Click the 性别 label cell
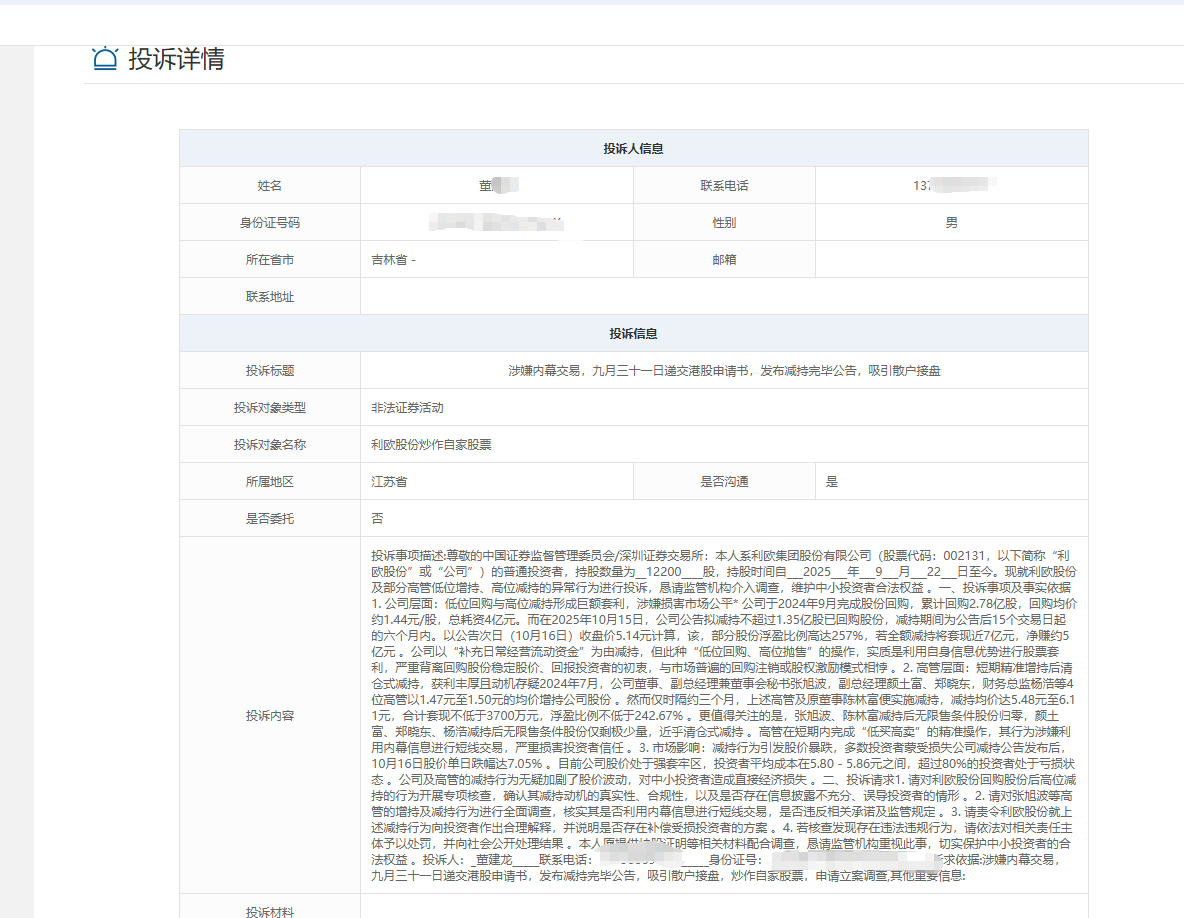Image resolution: width=1184 pixels, height=918 pixels. [724, 223]
